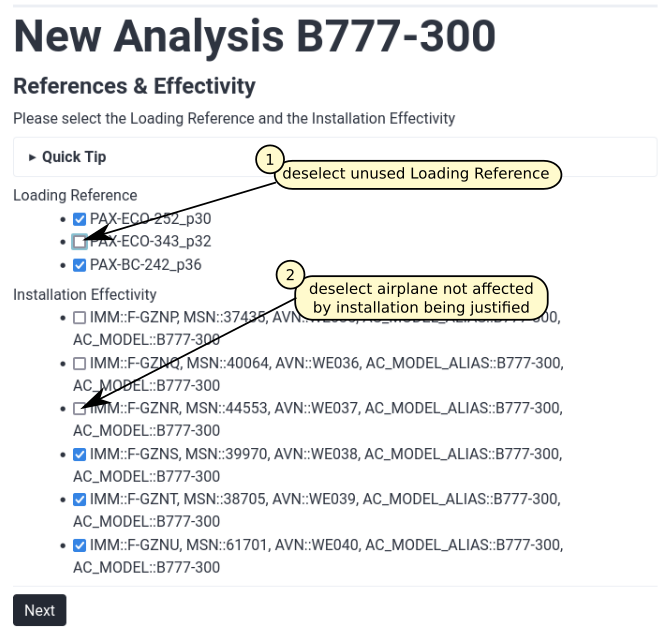Click the number 2 annotation marker
The width and height of the screenshot is (669, 634).
[290, 275]
